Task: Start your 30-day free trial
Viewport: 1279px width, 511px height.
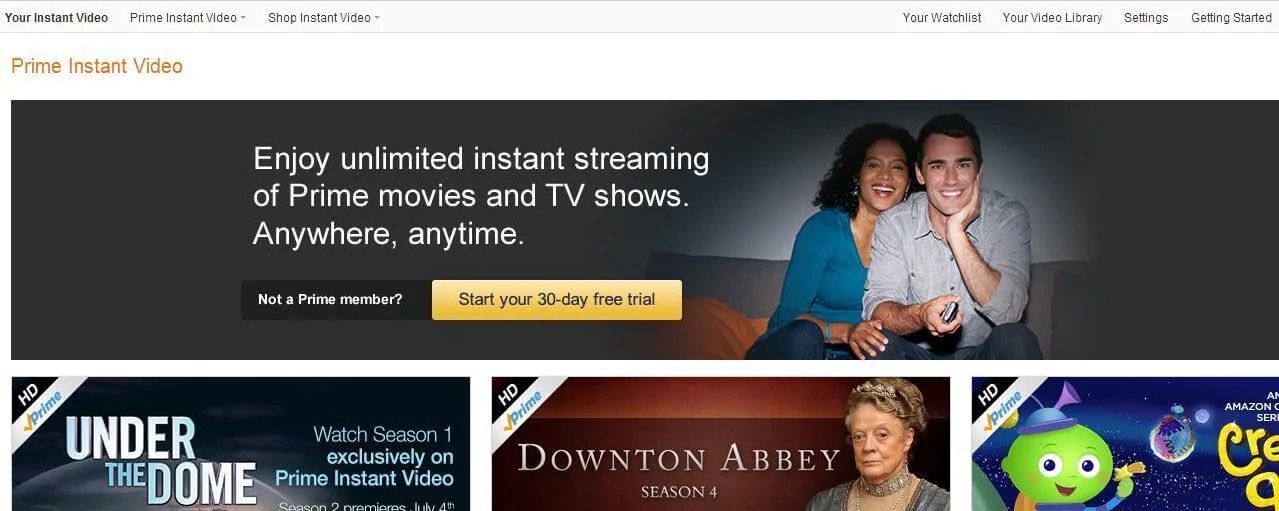Action: coord(557,299)
